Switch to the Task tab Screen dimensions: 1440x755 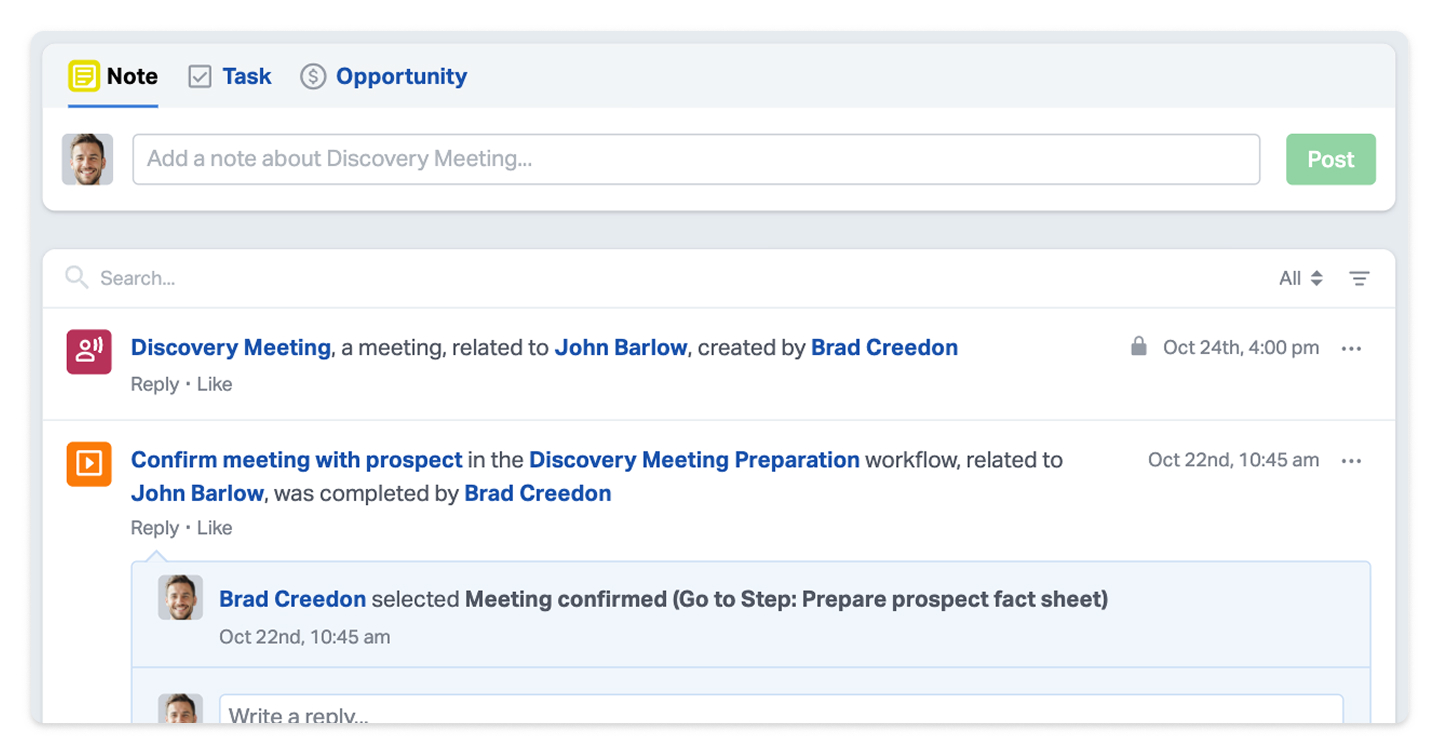click(246, 77)
